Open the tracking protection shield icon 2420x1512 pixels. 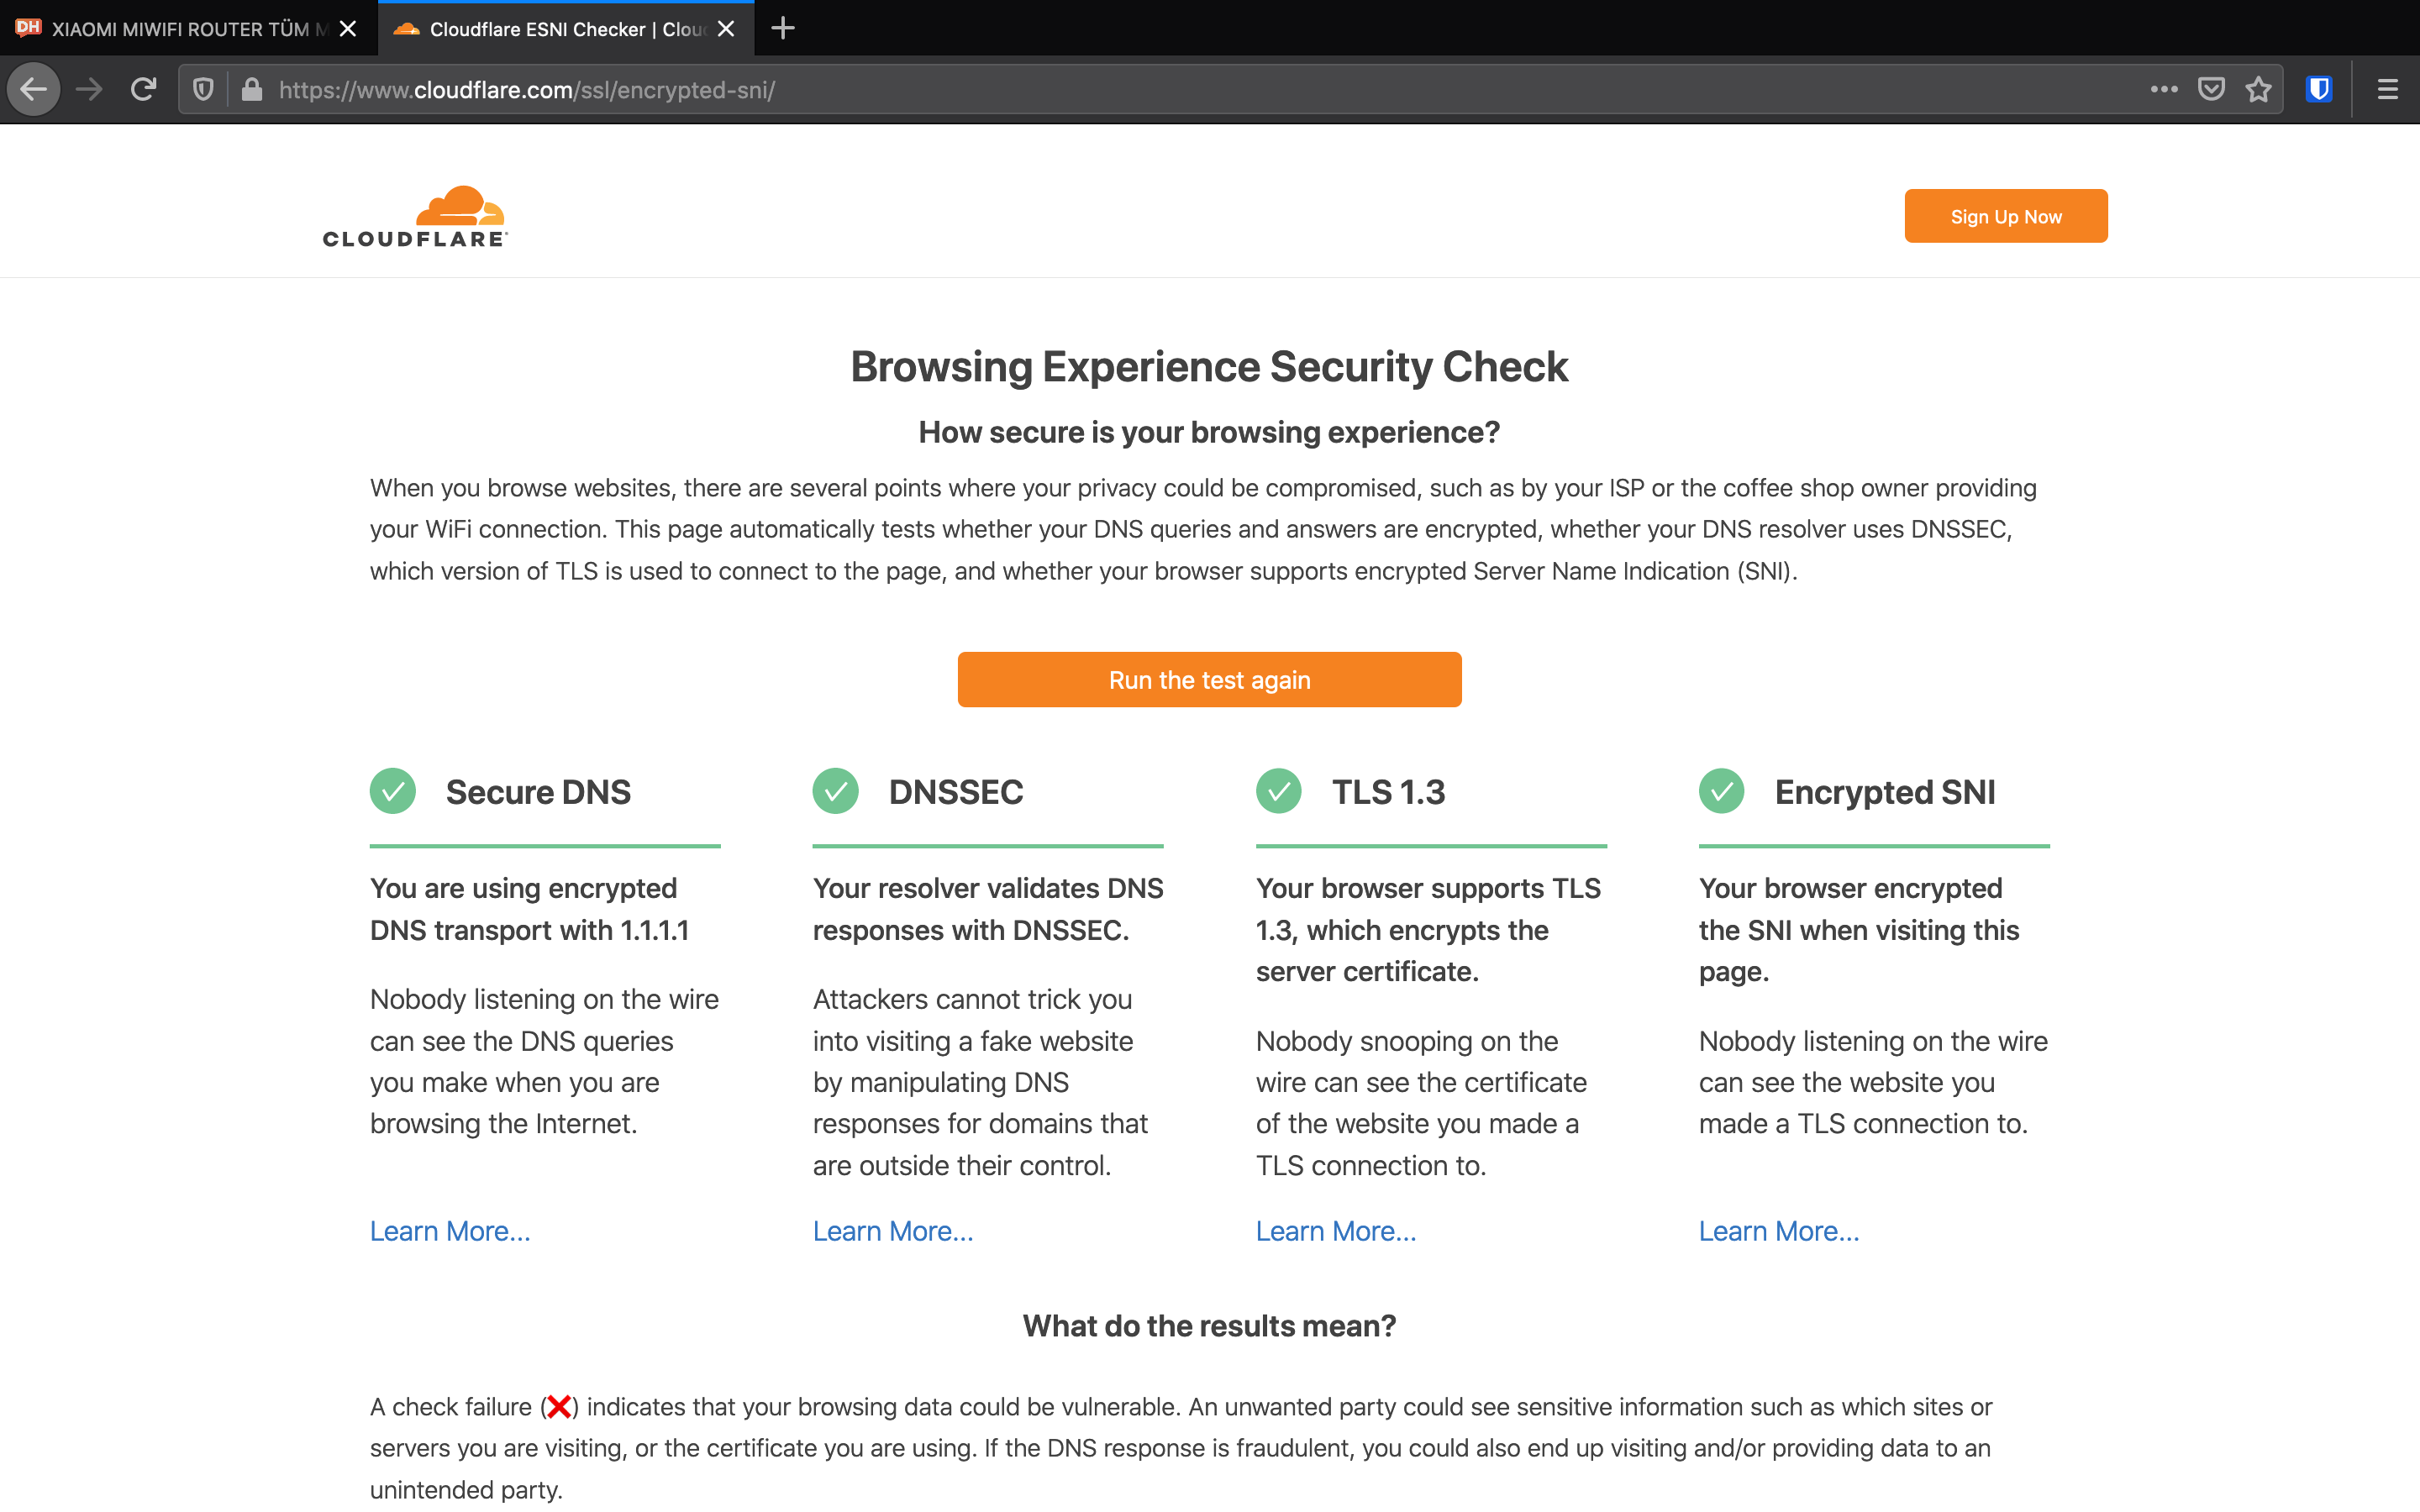[203, 90]
